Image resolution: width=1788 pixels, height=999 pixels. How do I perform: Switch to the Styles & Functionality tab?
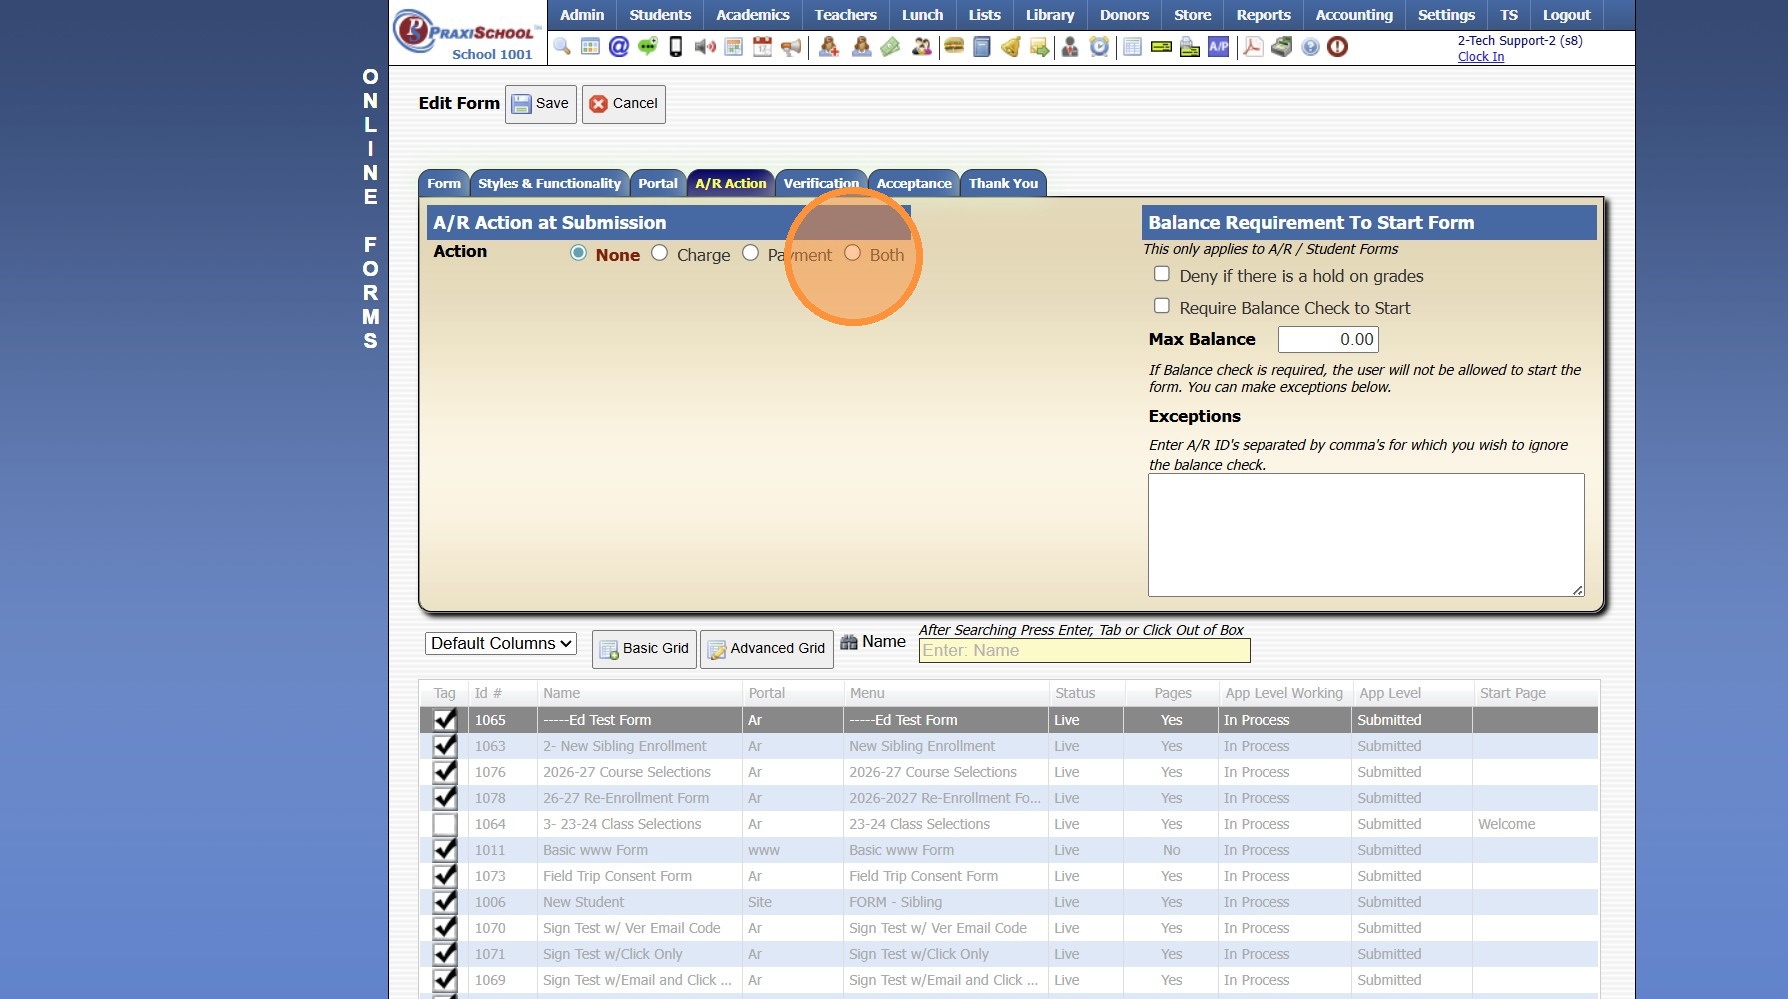coord(549,183)
